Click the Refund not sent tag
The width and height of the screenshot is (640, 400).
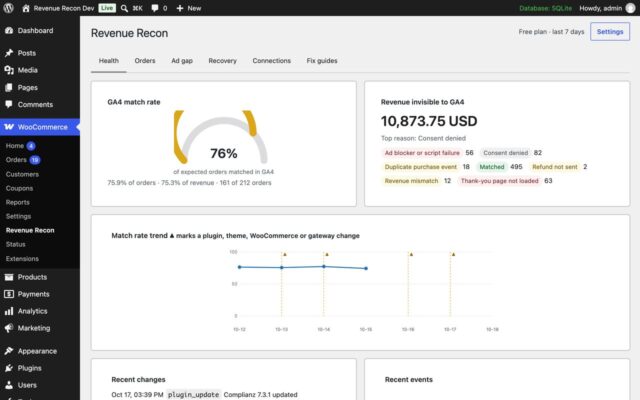pos(555,167)
